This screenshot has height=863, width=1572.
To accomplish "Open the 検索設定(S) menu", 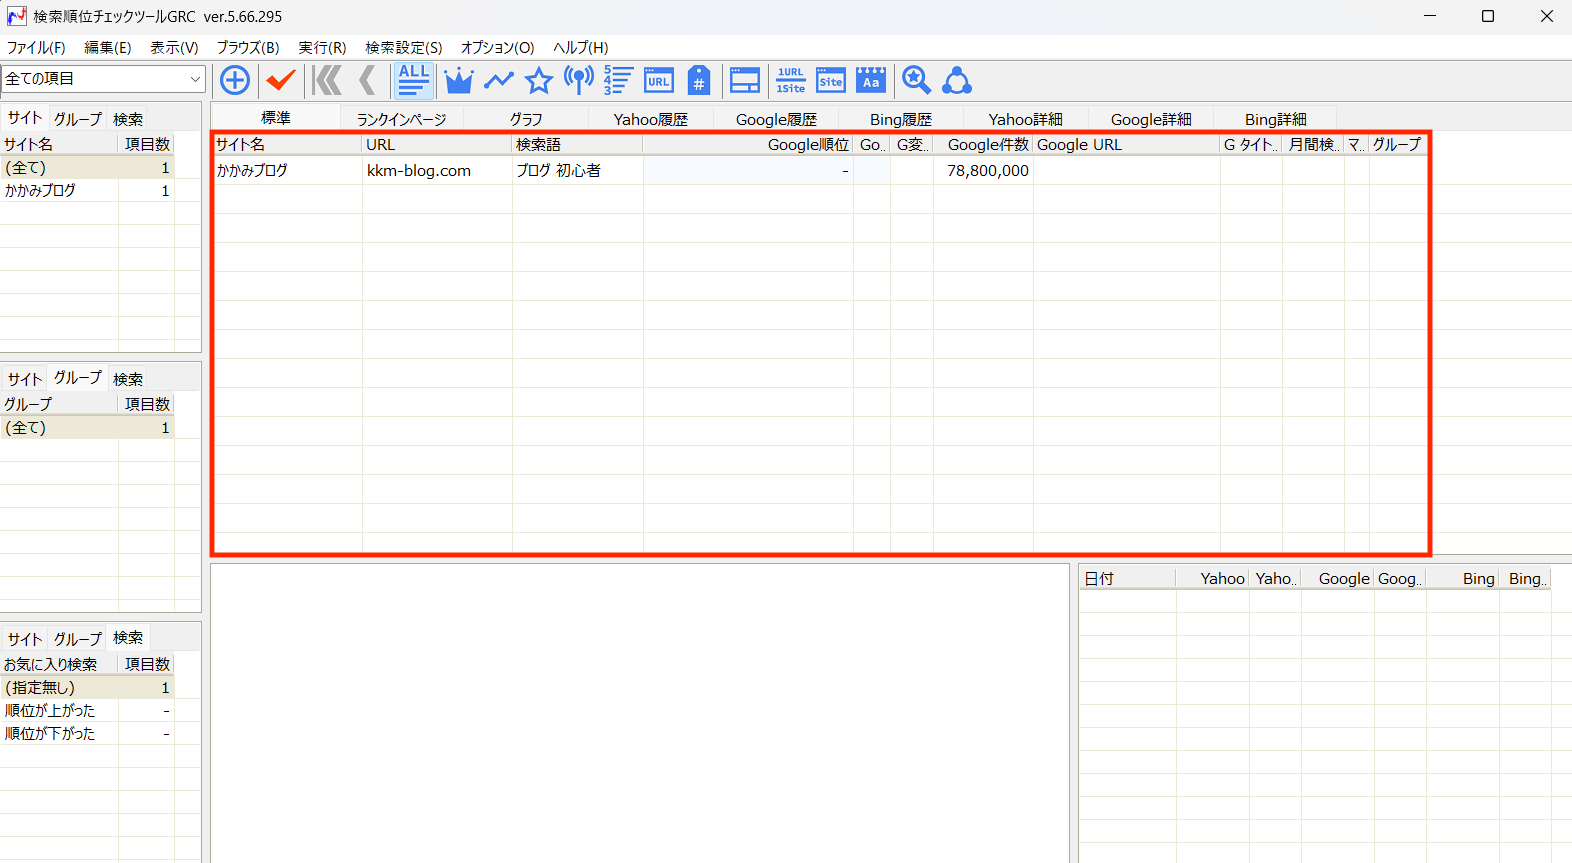I will click(x=404, y=47).
